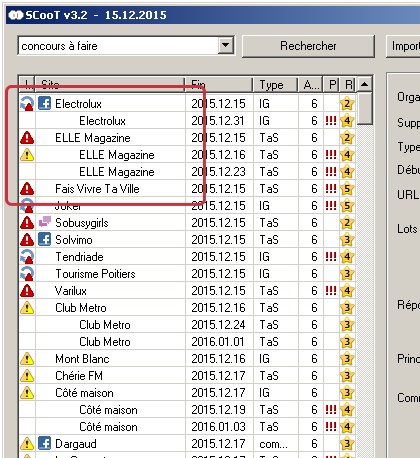Image resolution: width=420 pixels, height=458 pixels.
Task: Select the Côté maison row ending 2016.01.03
Action: tap(187, 427)
